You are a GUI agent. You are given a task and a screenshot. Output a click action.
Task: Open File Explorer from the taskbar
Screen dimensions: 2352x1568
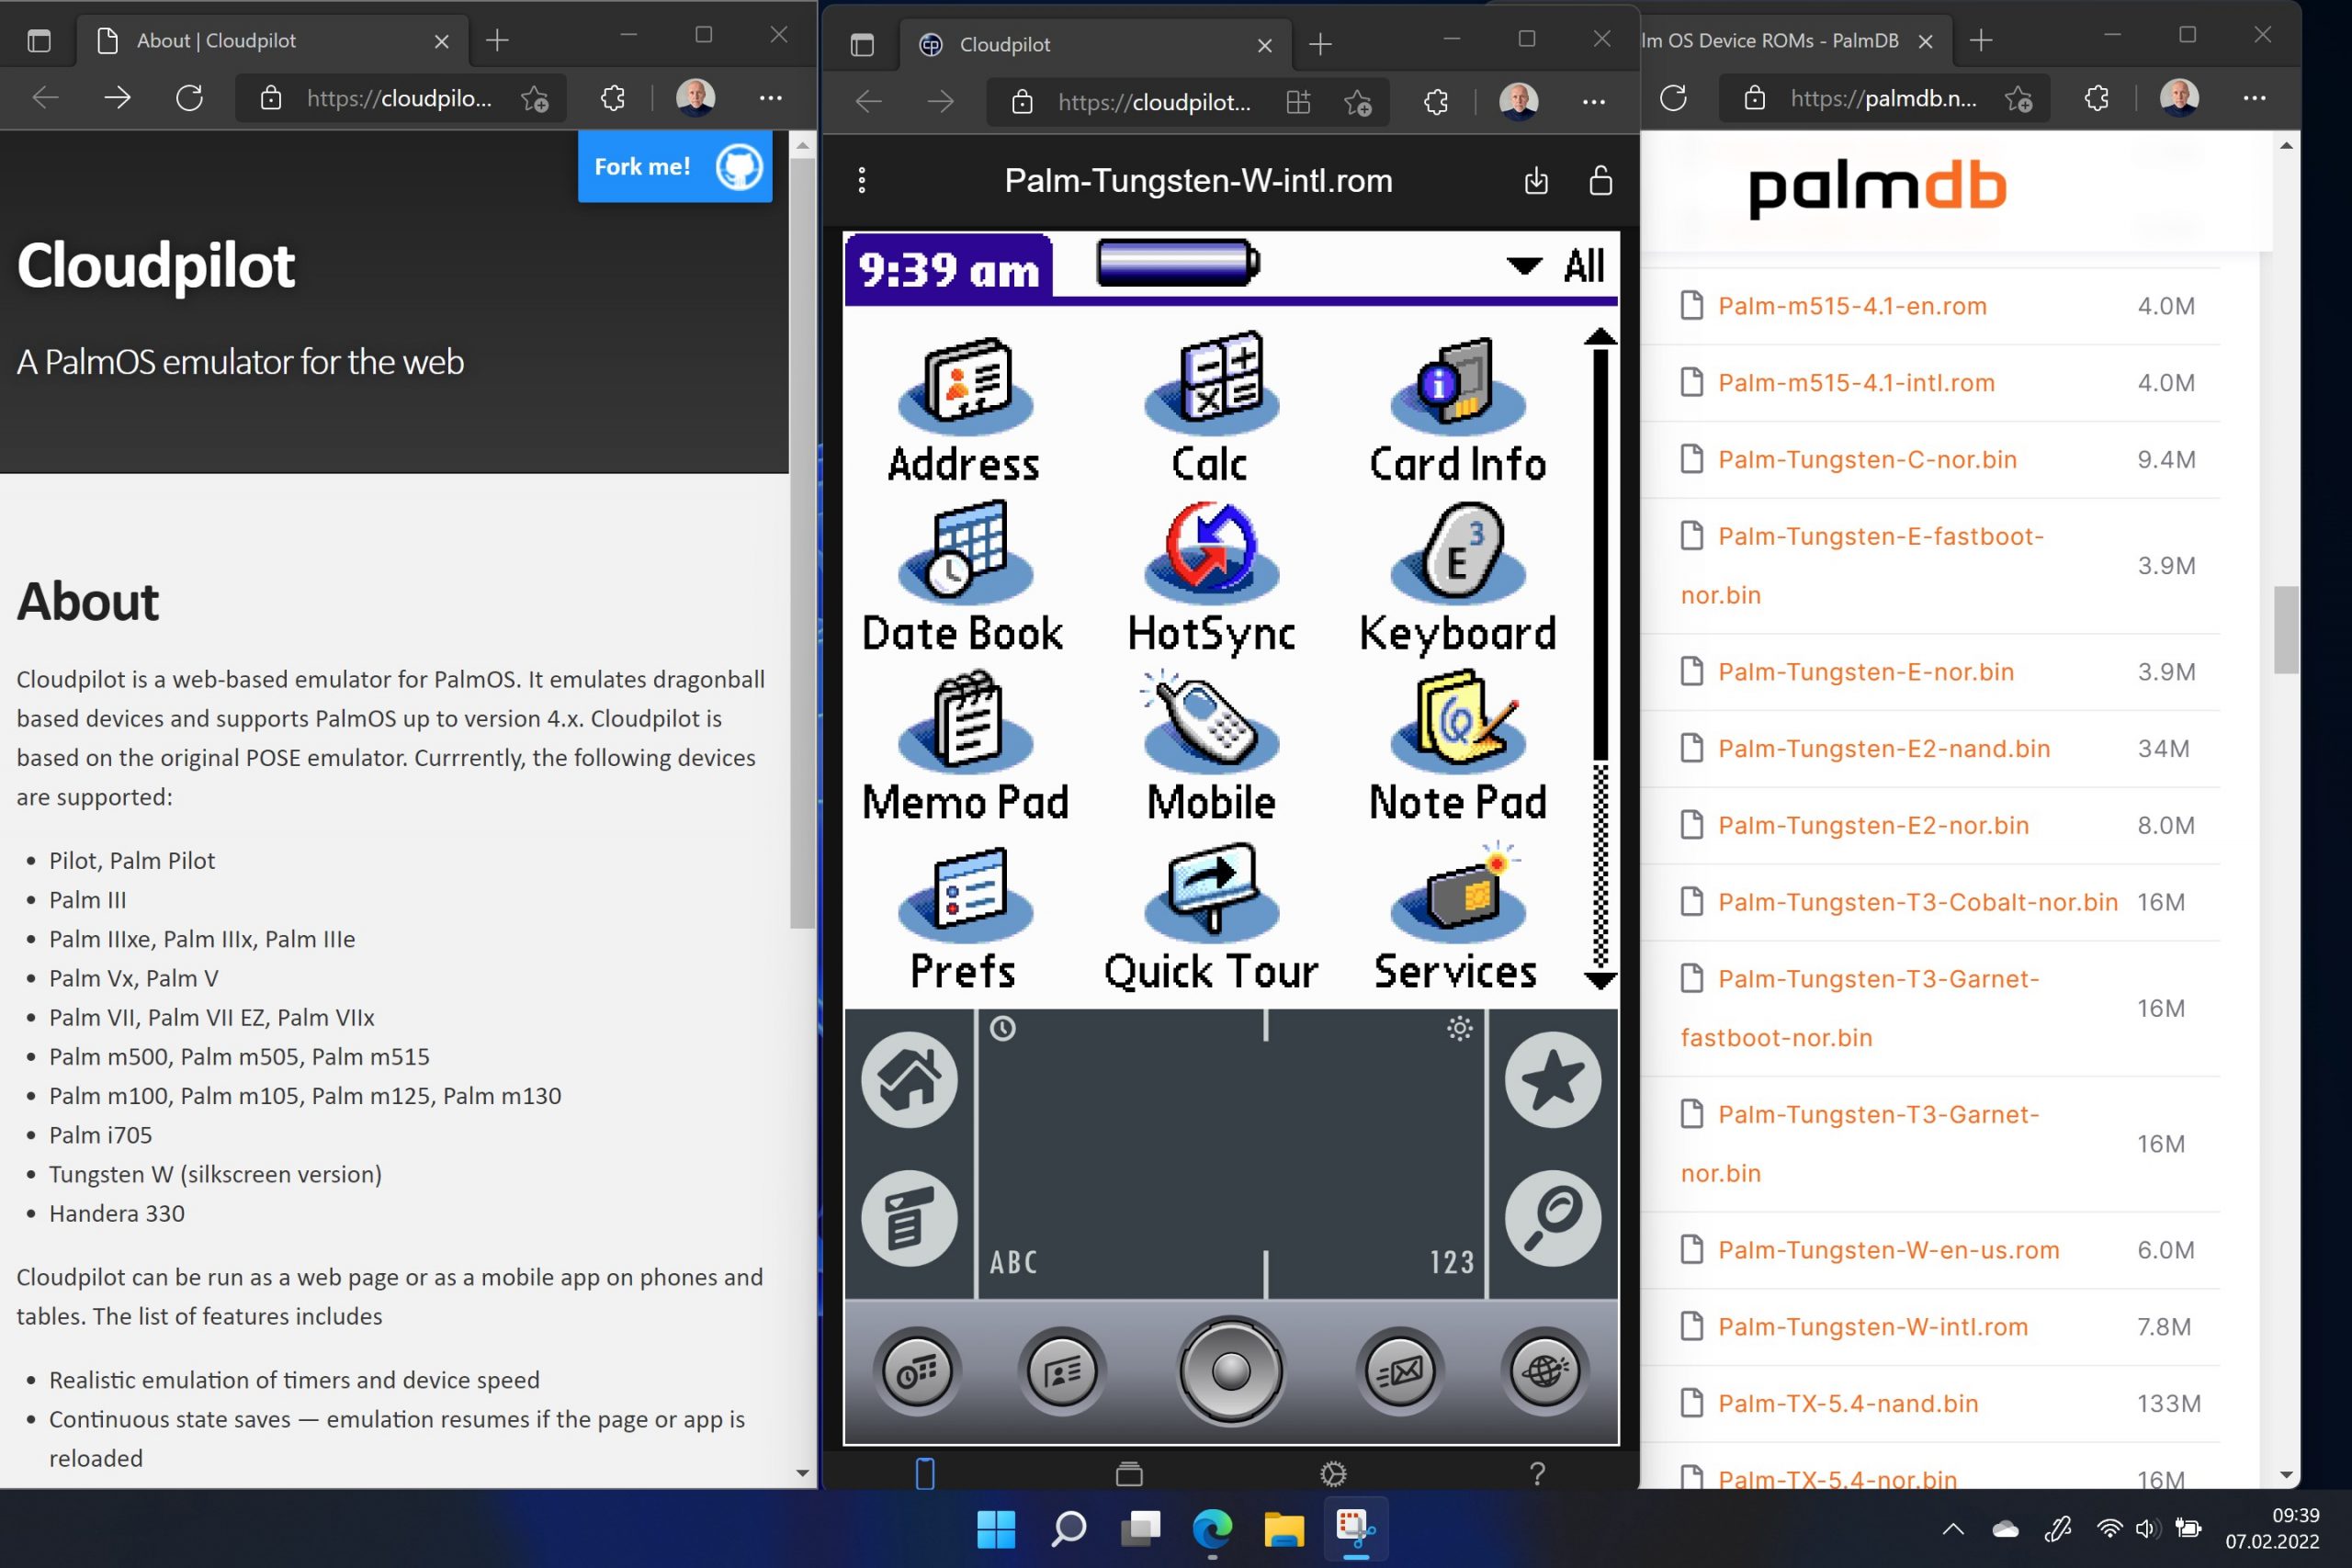(x=1284, y=1529)
